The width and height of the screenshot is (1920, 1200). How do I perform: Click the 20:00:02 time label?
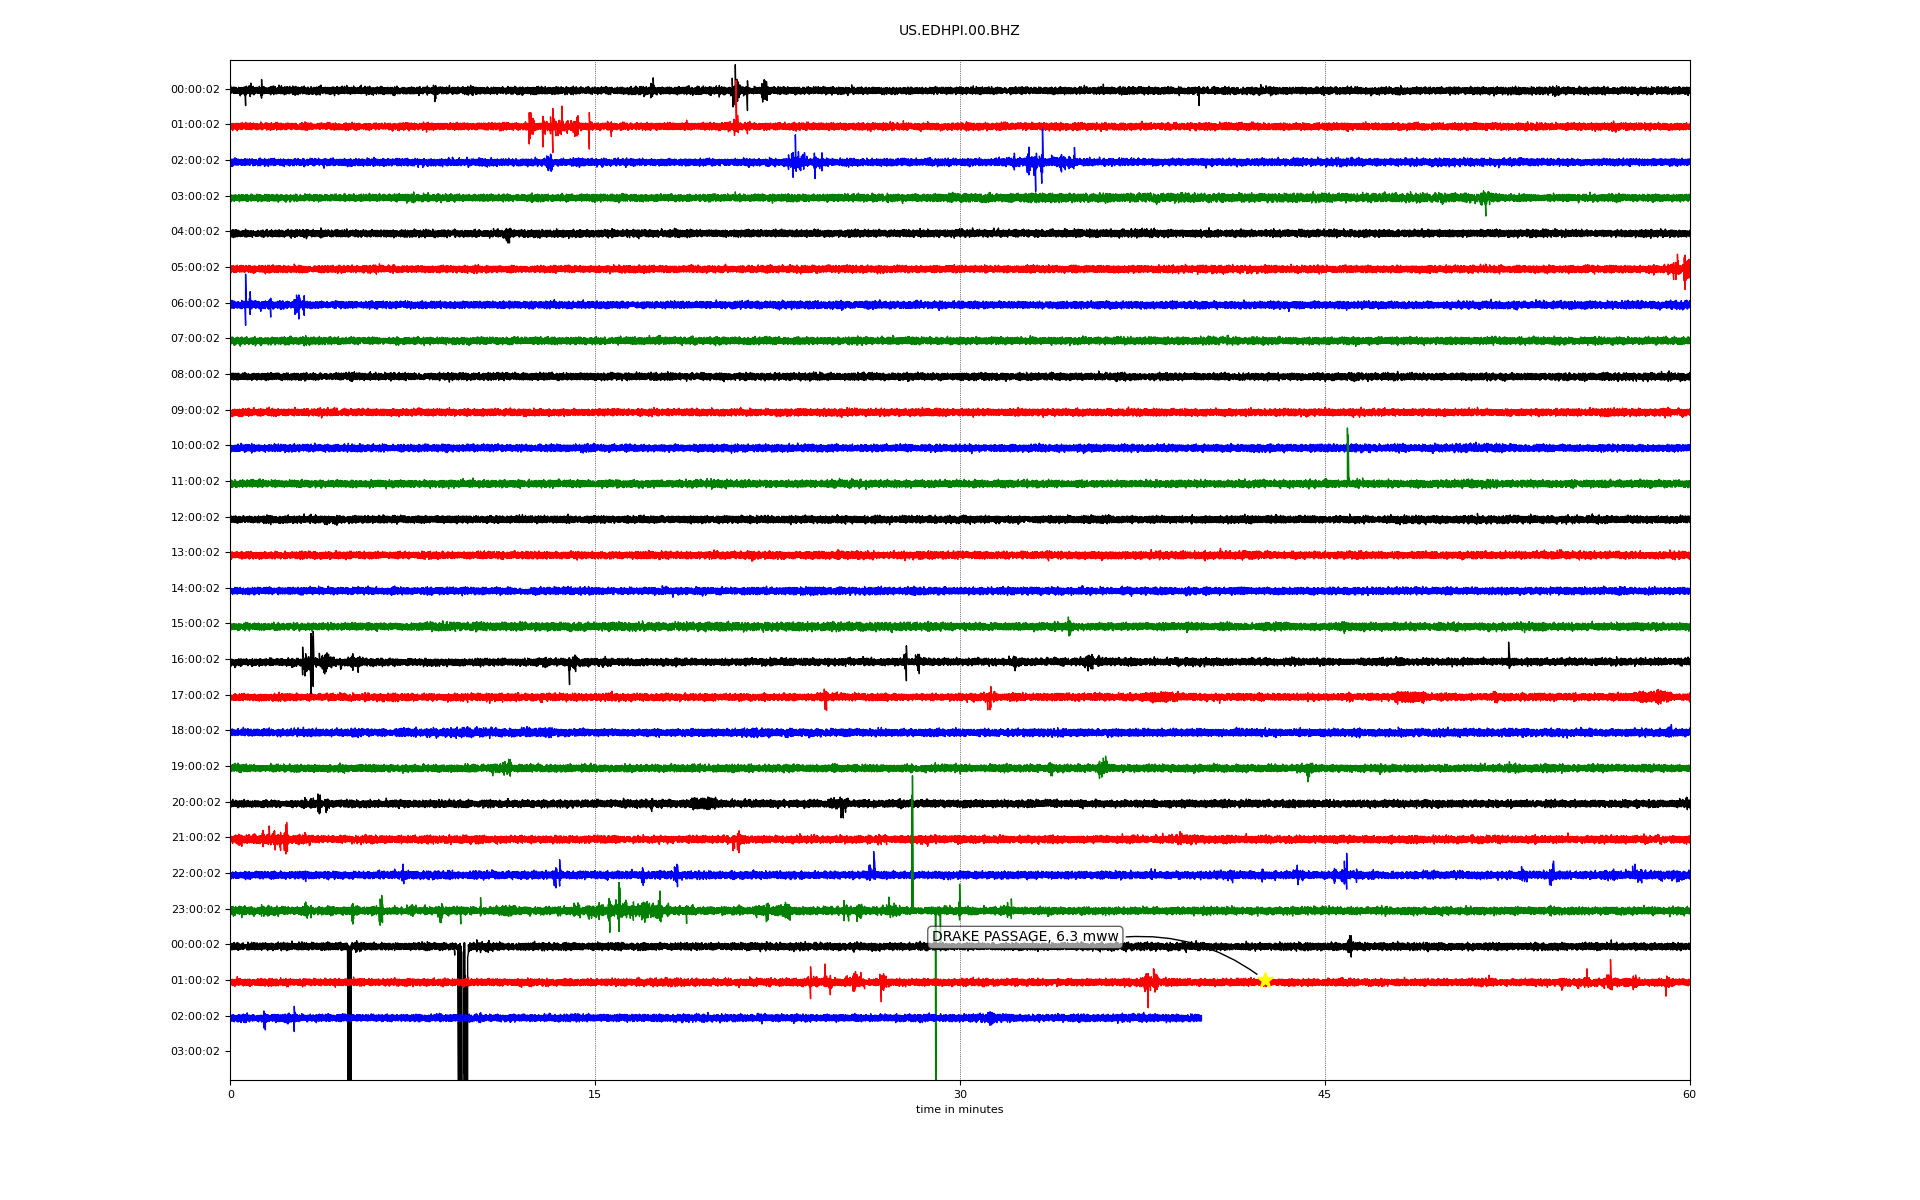click(x=195, y=803)
